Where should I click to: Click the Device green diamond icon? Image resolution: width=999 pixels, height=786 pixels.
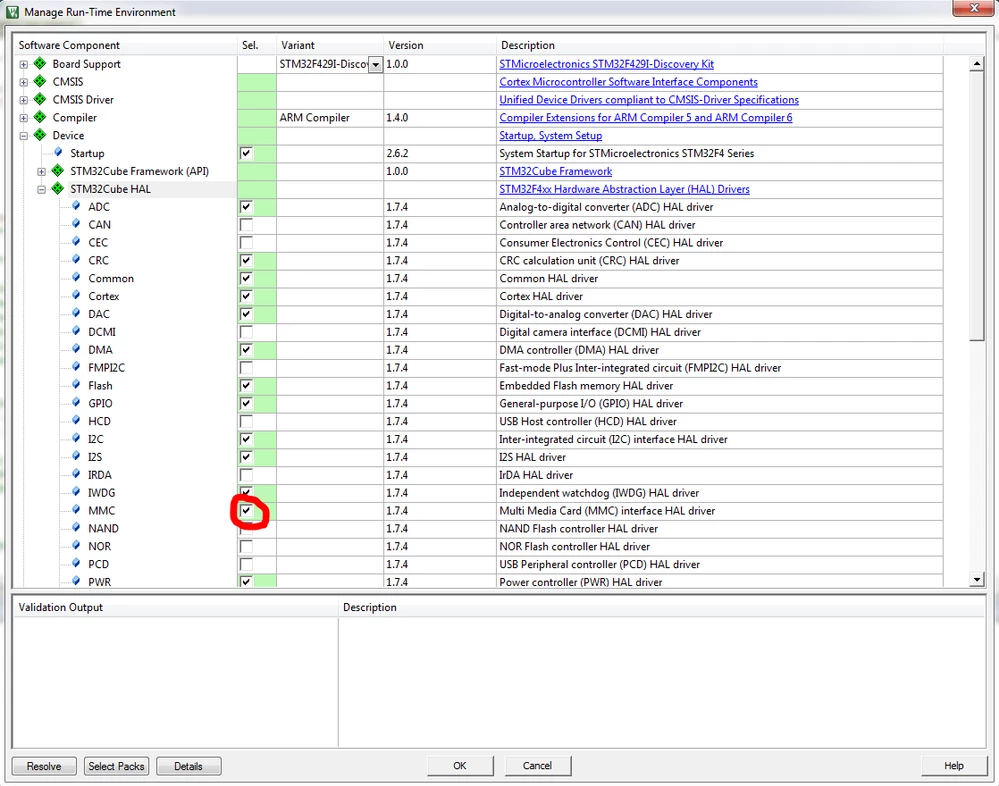[40, 134]
